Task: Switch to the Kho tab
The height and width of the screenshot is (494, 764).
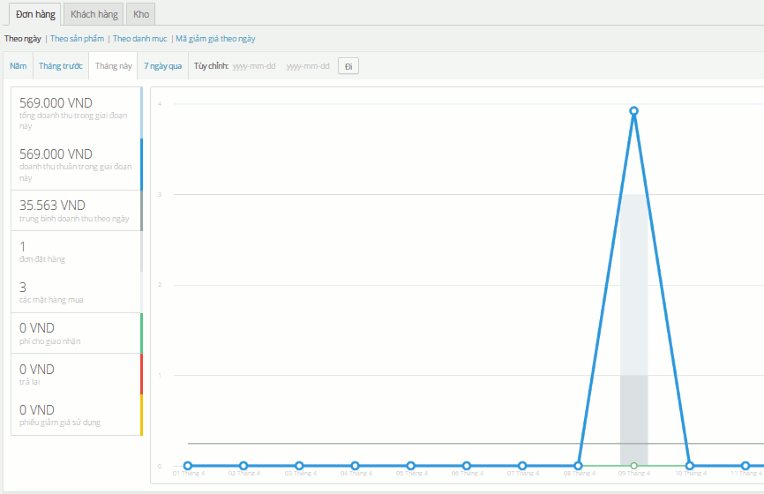Action: pos(141,14)
